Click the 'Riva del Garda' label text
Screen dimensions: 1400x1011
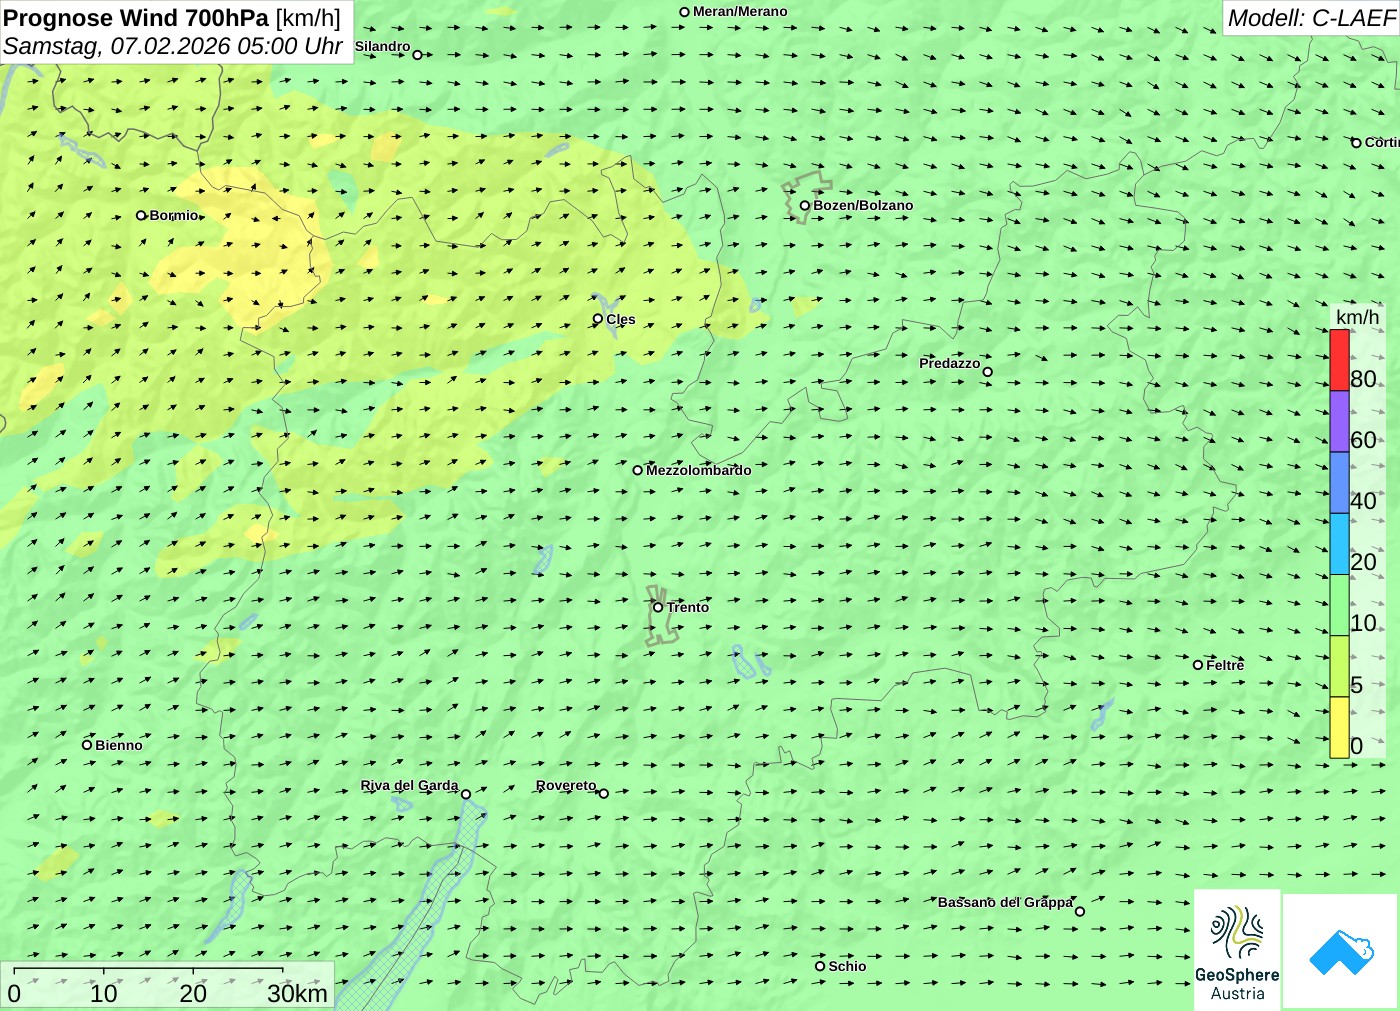click(409, 786)
